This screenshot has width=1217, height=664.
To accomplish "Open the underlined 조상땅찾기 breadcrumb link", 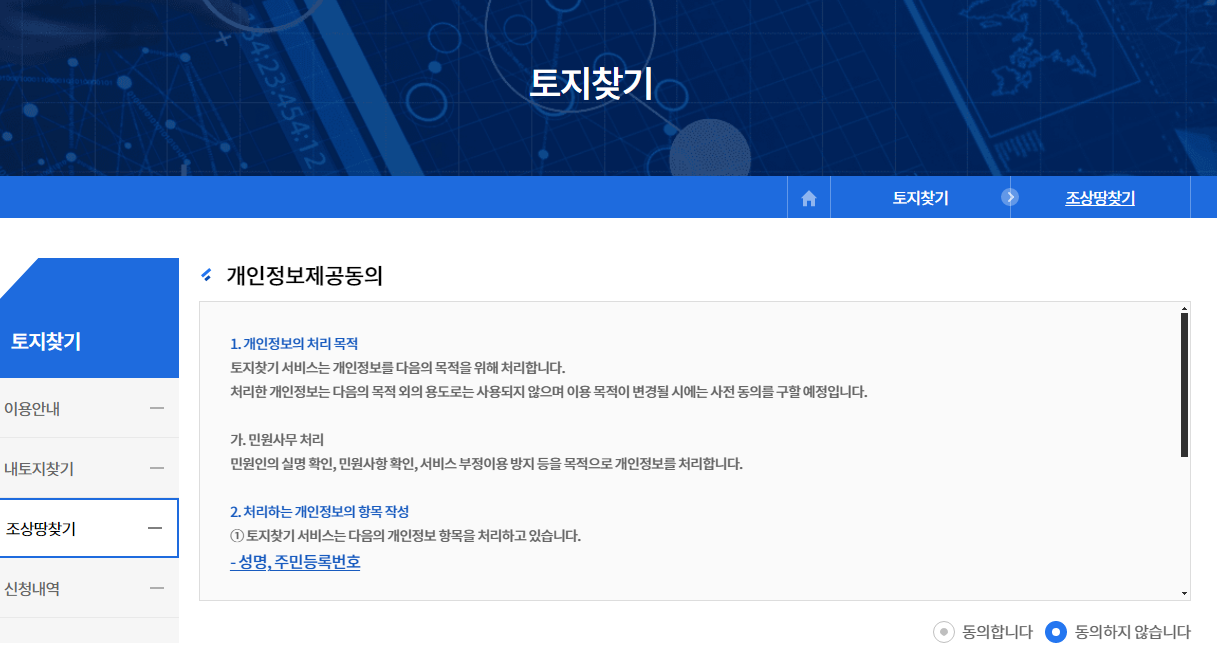I will 1101,197.
